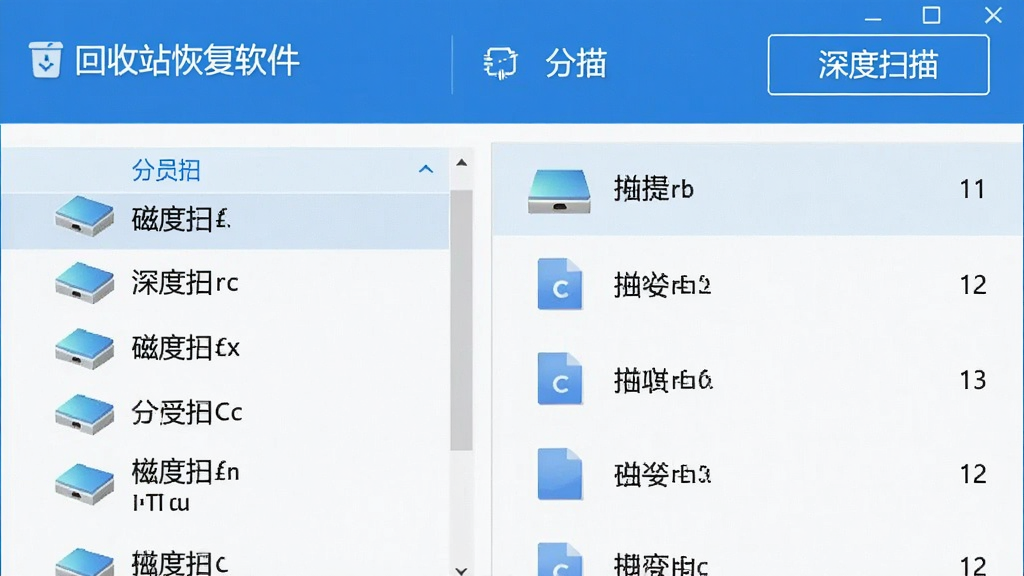Click drive icon of the highlighted 磁度扫 row
Image resolution: width=1024 pixels, height=576 pixels.
tap(84, 216)
